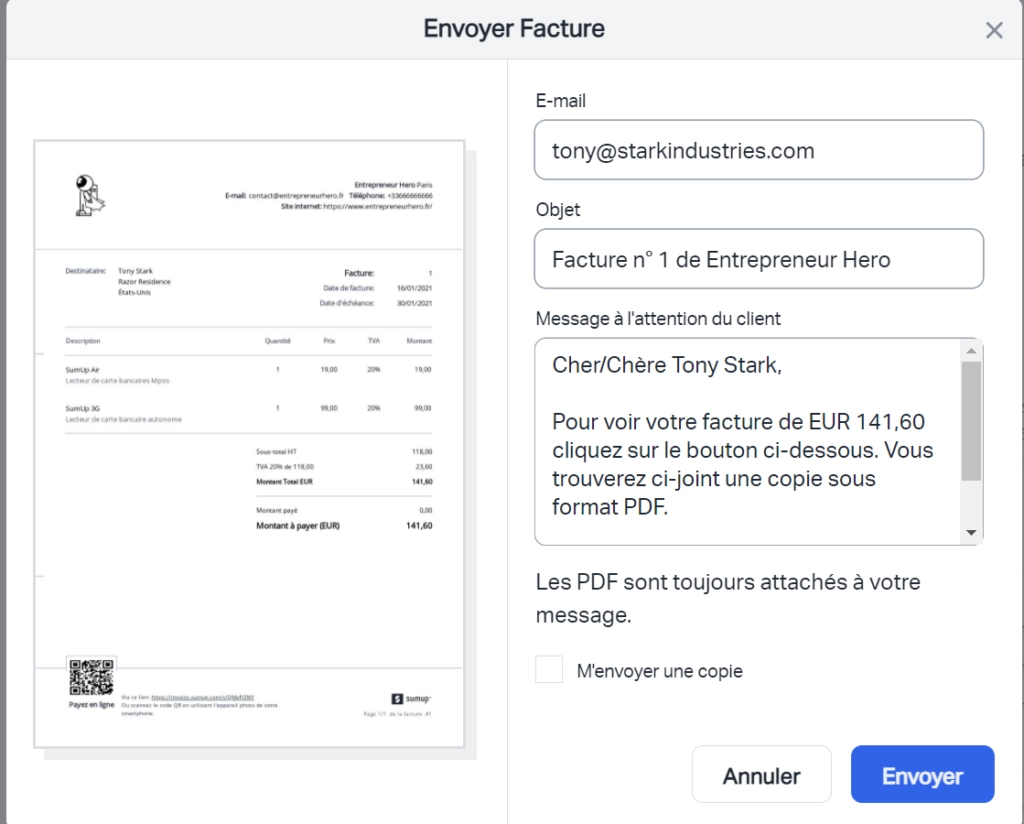Screen dimensions: 1024x824
Task: Click the entrepreneurhero.fr website address in header
Action: [377, 206]
